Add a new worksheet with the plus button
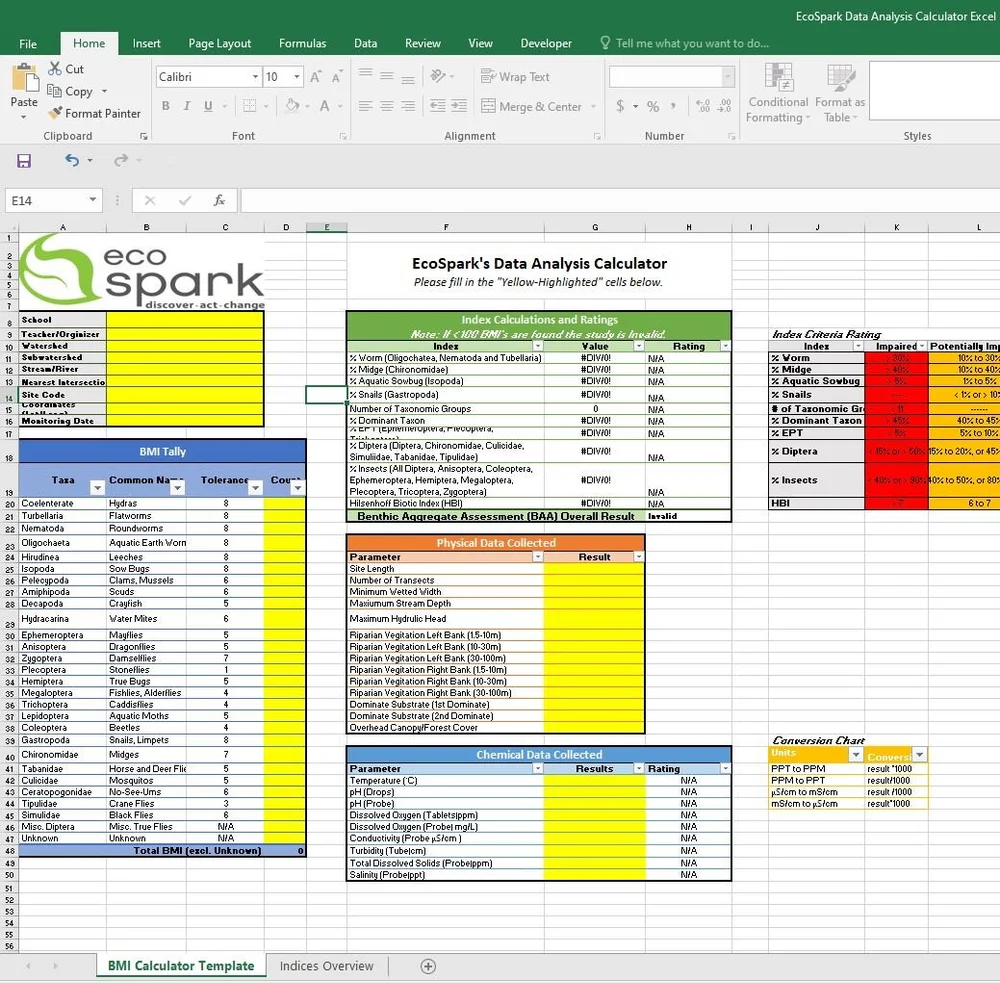This screenshot has height=983, width=1000. pos(428,966)
